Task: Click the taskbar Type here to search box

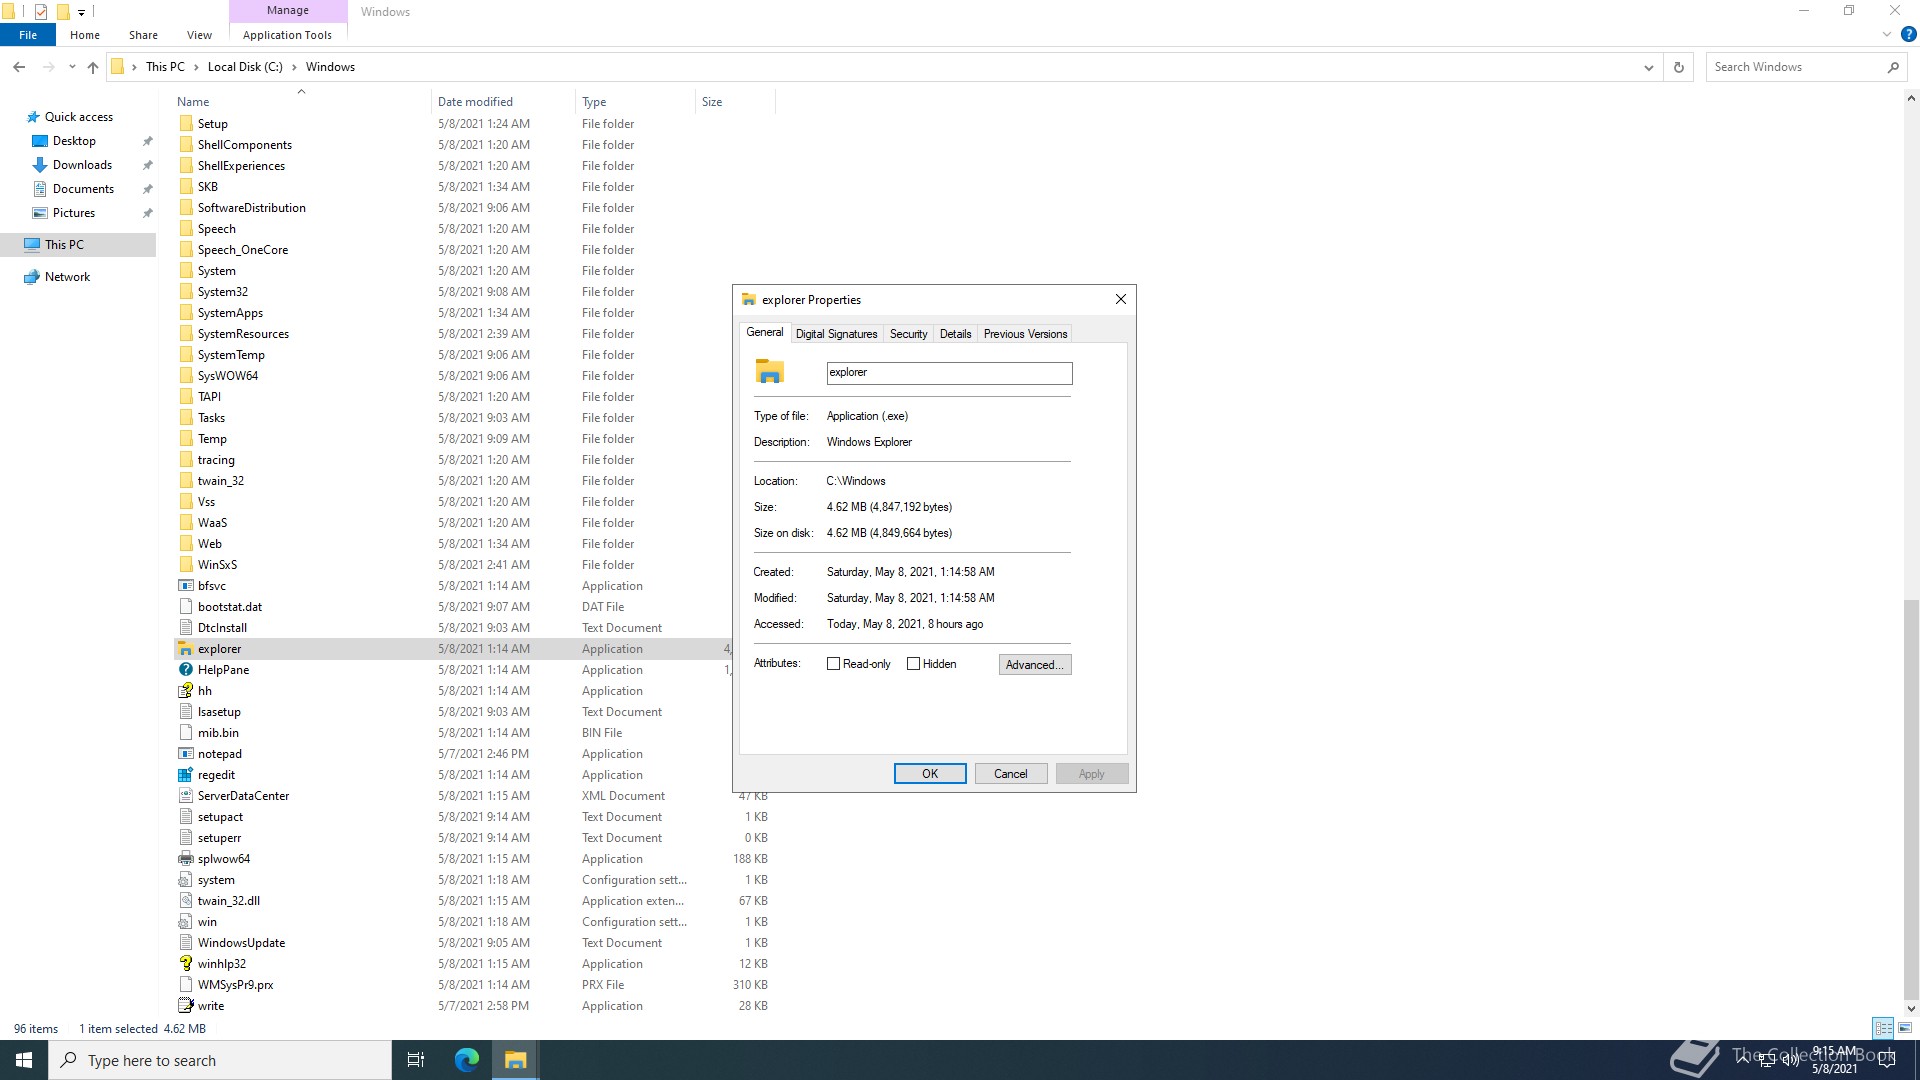Action: click(x=220, y=1060)
